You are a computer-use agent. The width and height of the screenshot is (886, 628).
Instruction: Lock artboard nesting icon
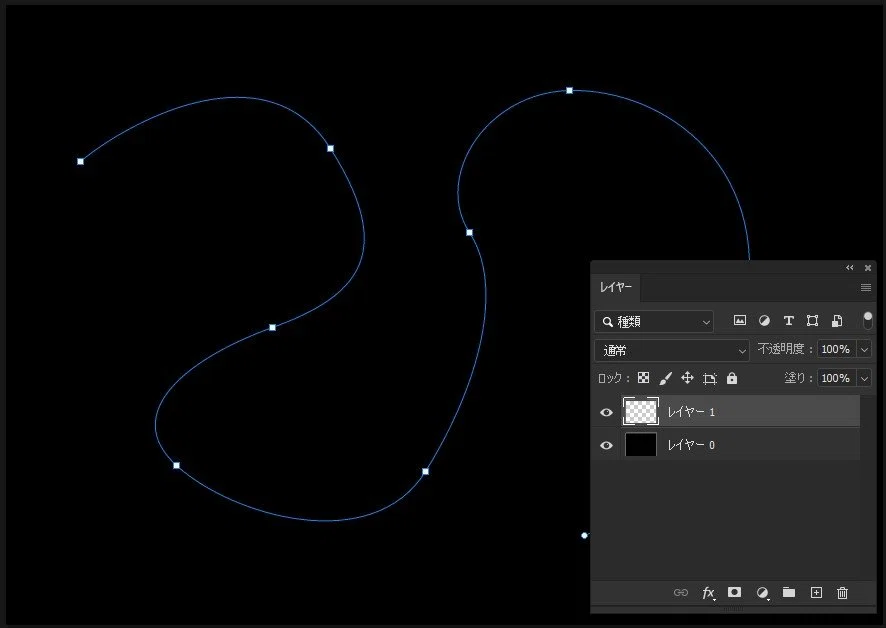click(x=710, y=378)
